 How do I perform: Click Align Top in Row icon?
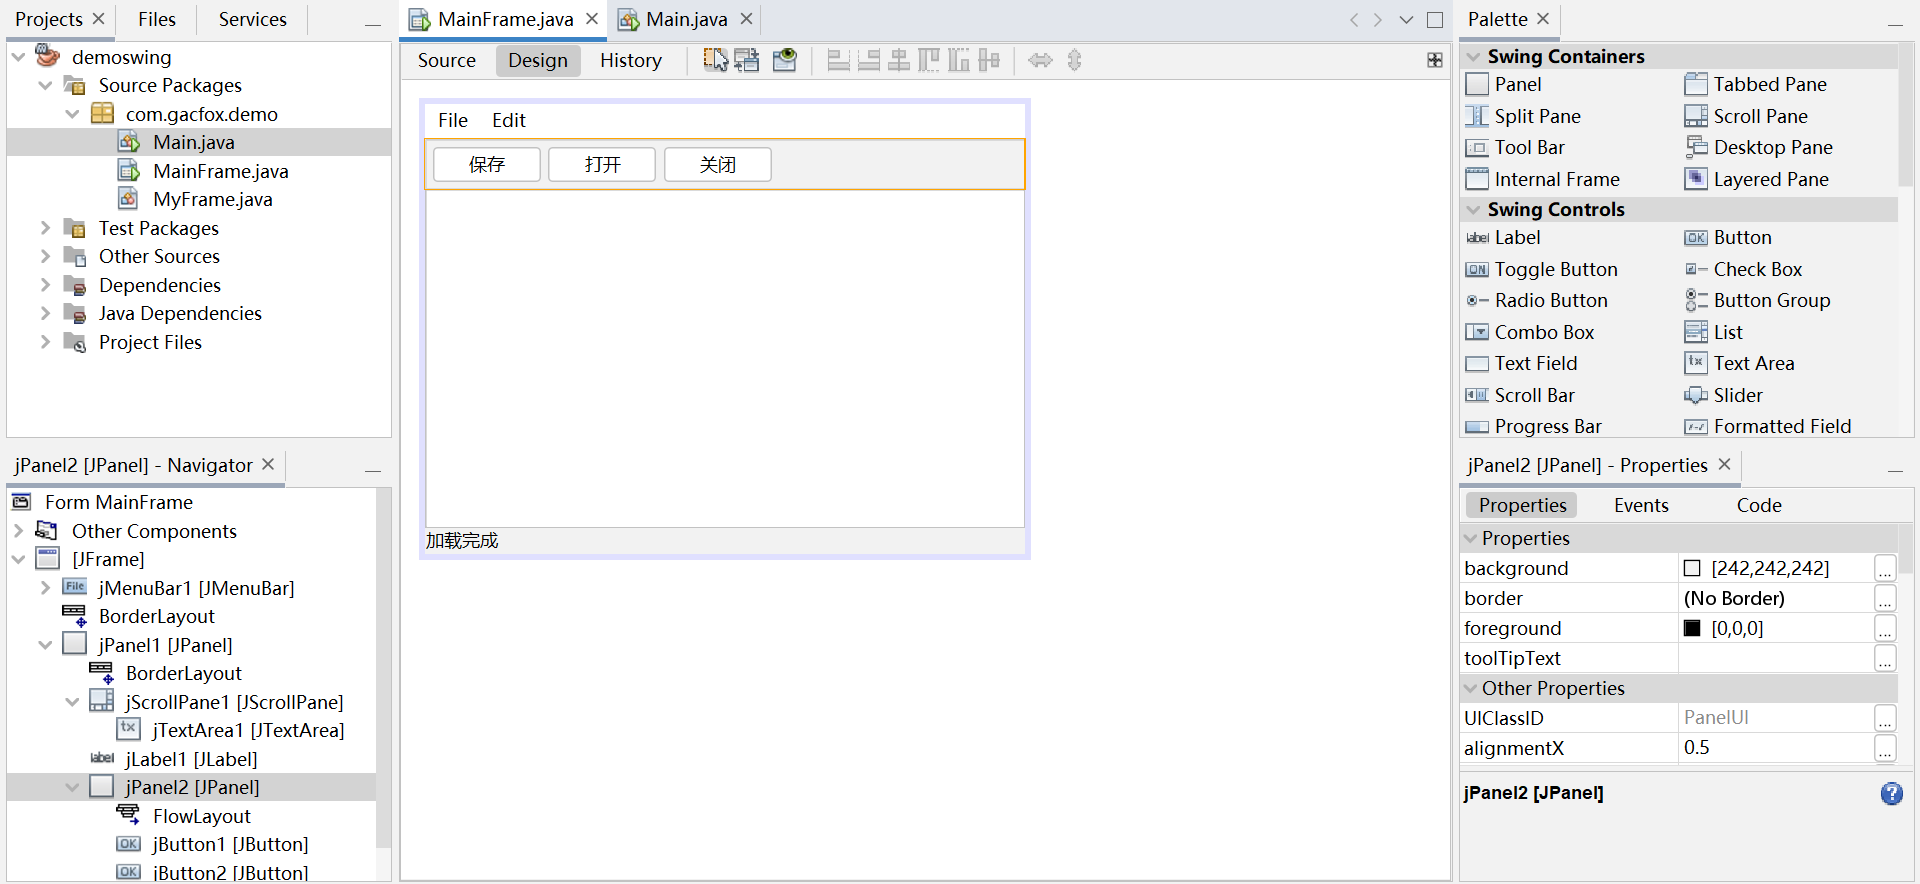click(929, 60)
